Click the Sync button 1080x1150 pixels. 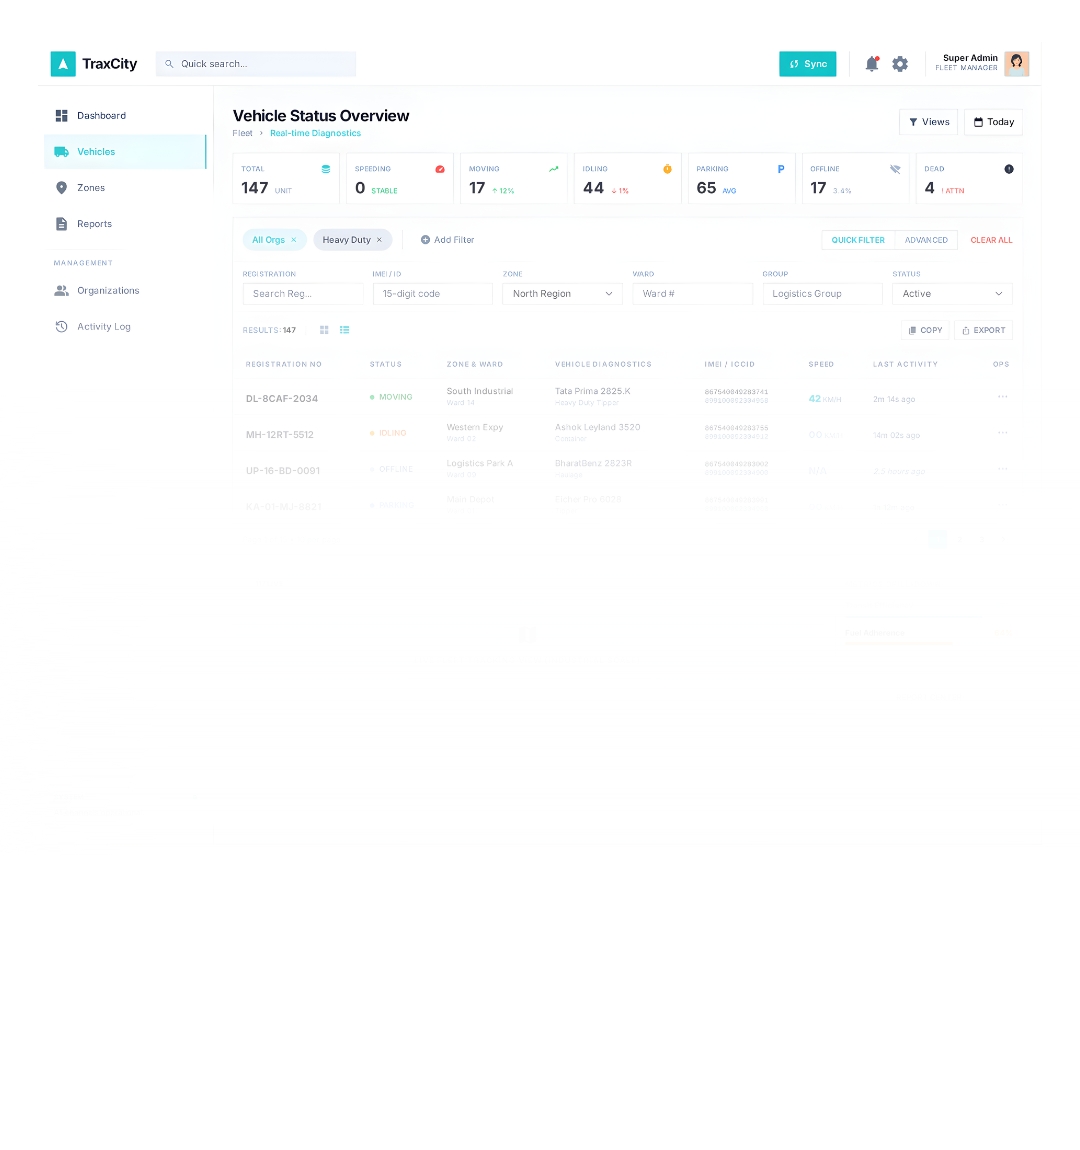pos(807,64)
